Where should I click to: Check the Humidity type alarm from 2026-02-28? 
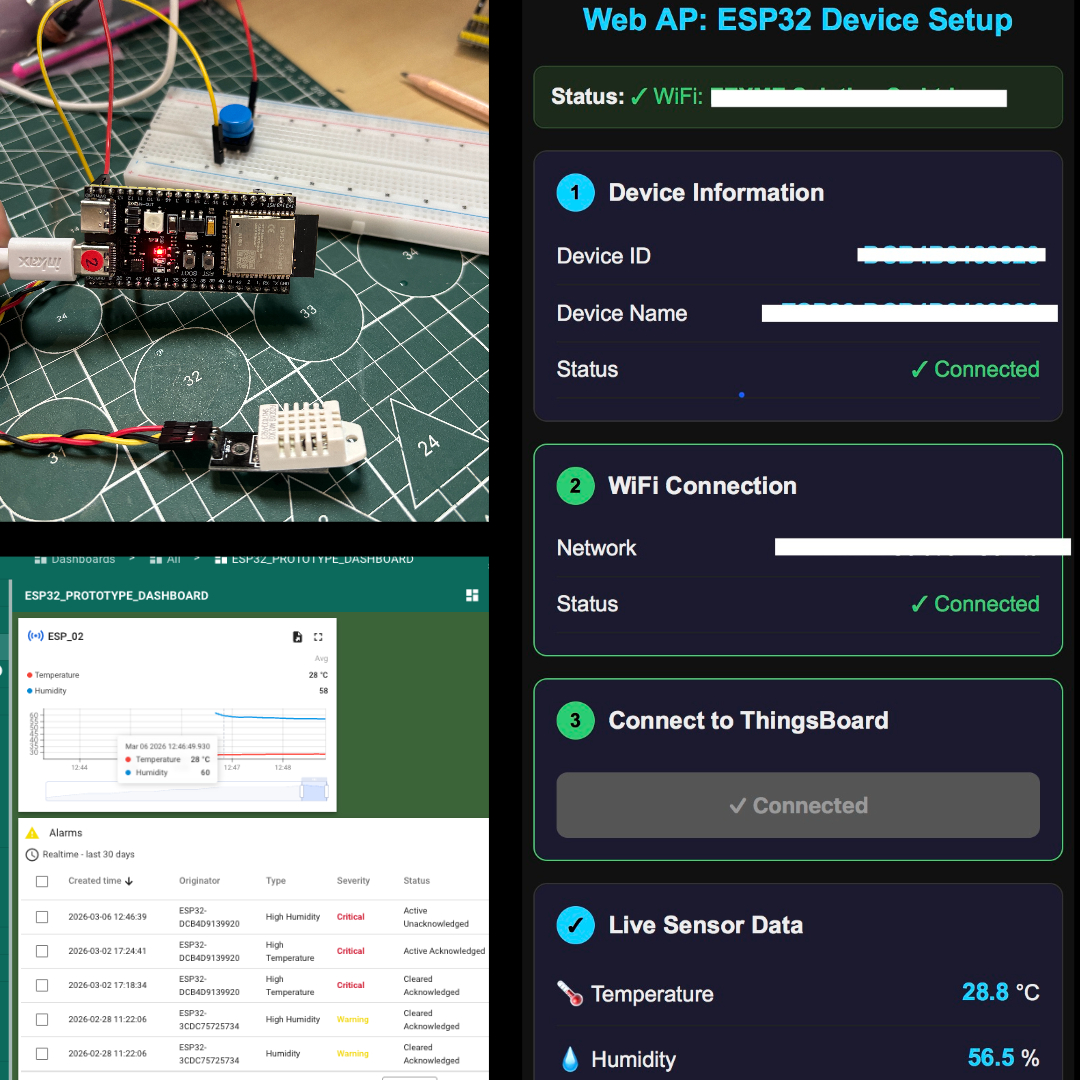point(42,1054)
